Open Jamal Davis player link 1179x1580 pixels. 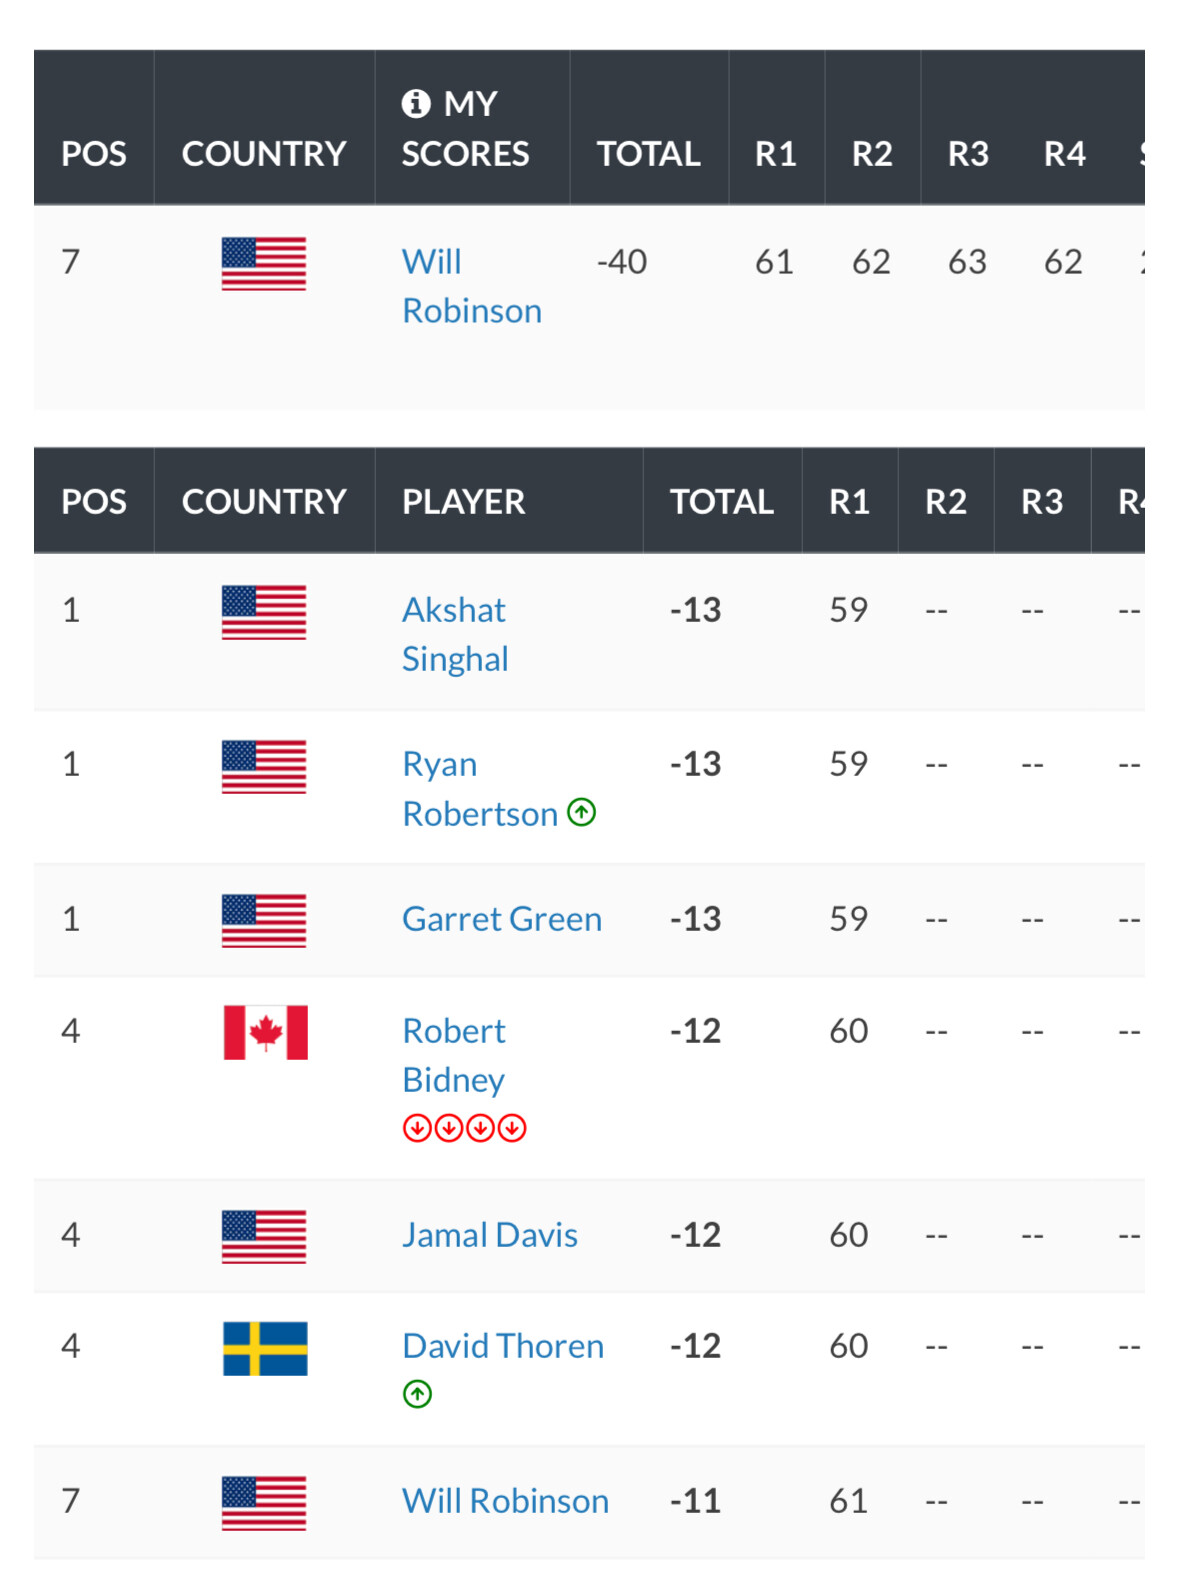(x=490, y=1235)
